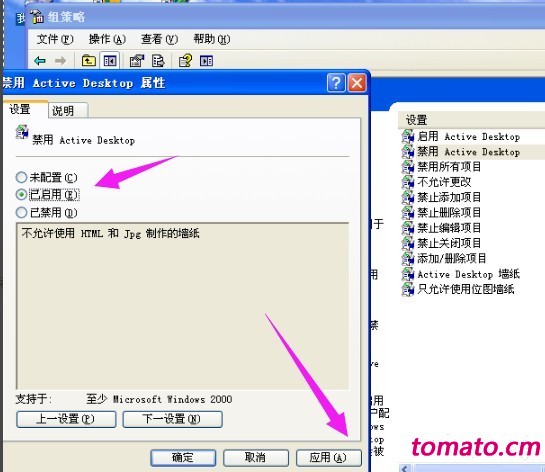Click the Up one level folder icon
545x472 pixels.
89,60
